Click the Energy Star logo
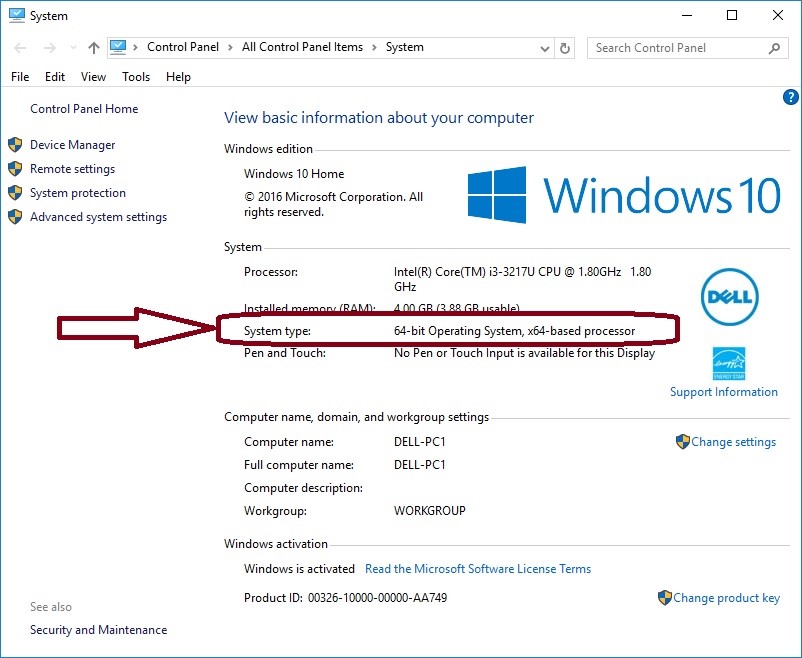Screen dimensions: 802x658 coord(729,364)
